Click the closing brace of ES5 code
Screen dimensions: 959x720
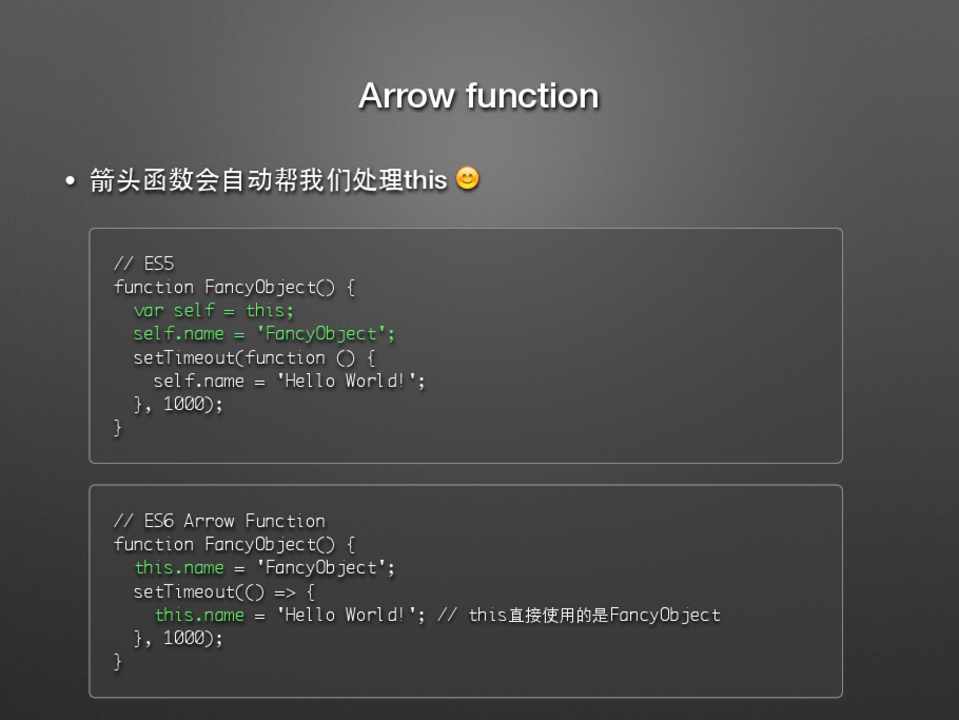pyautogui.click(x=118, y=427)
